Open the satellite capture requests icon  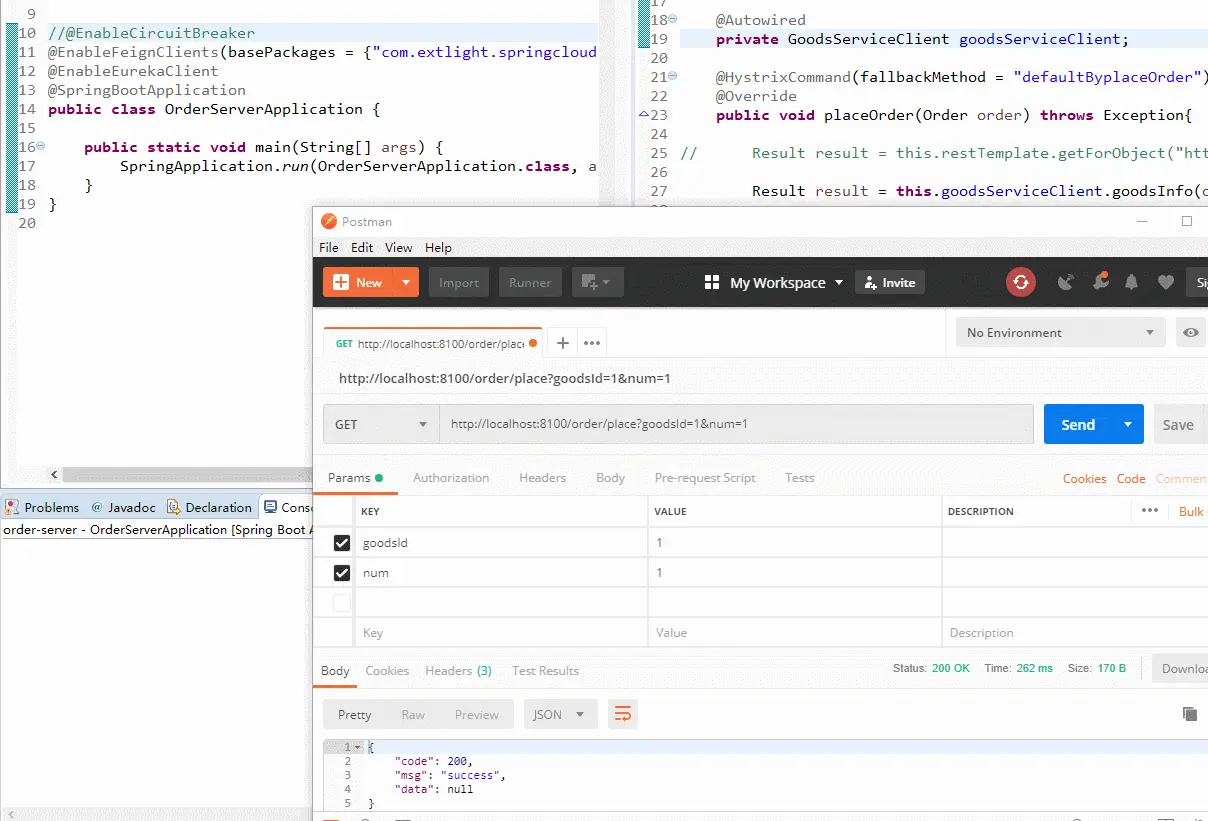pos(1066,283)
